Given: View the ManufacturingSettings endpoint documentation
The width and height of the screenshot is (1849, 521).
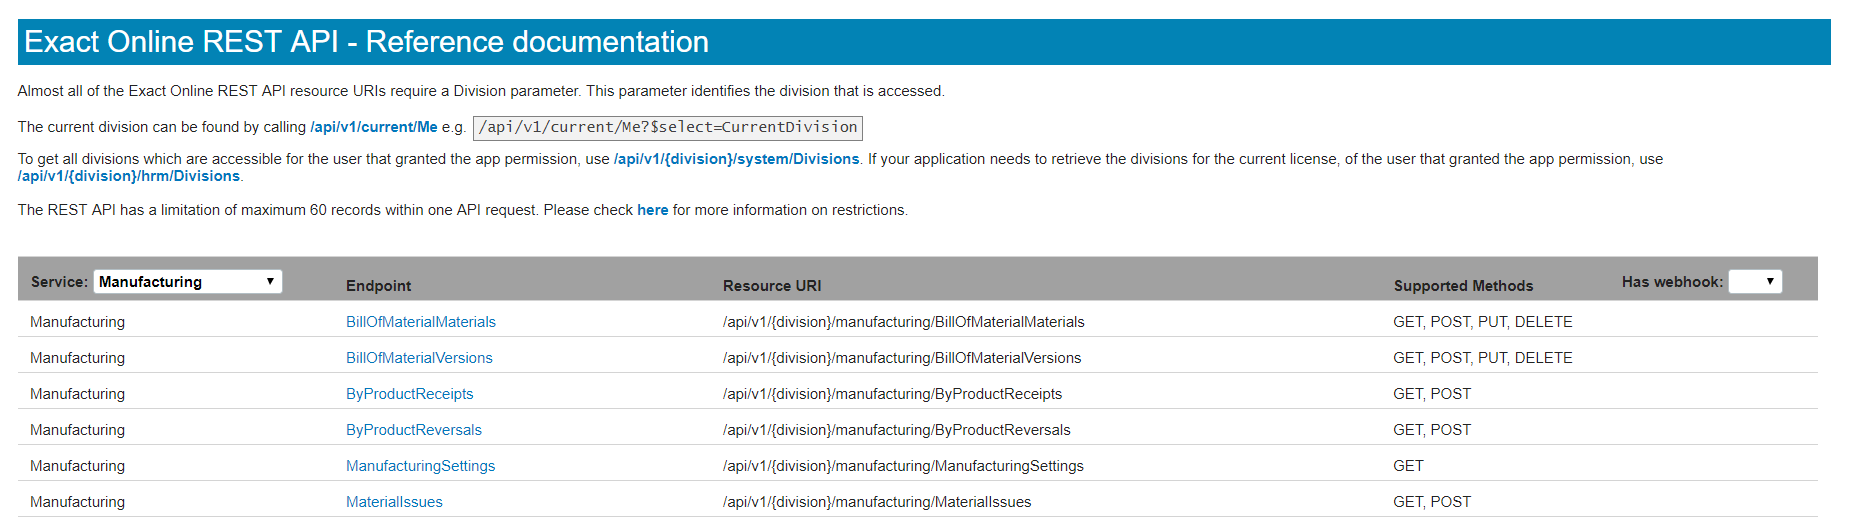Looking at the screenshot, I should click(x=420, y=466).
